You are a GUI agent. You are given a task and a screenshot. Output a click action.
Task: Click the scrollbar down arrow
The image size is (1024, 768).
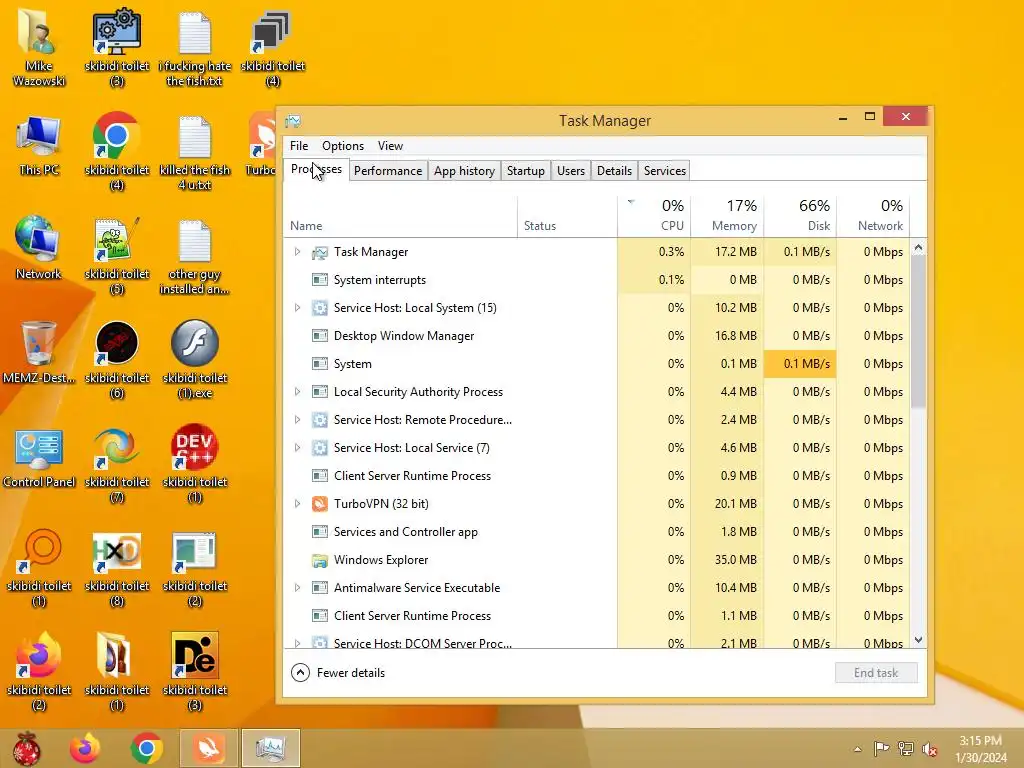[x=918, y=640]
